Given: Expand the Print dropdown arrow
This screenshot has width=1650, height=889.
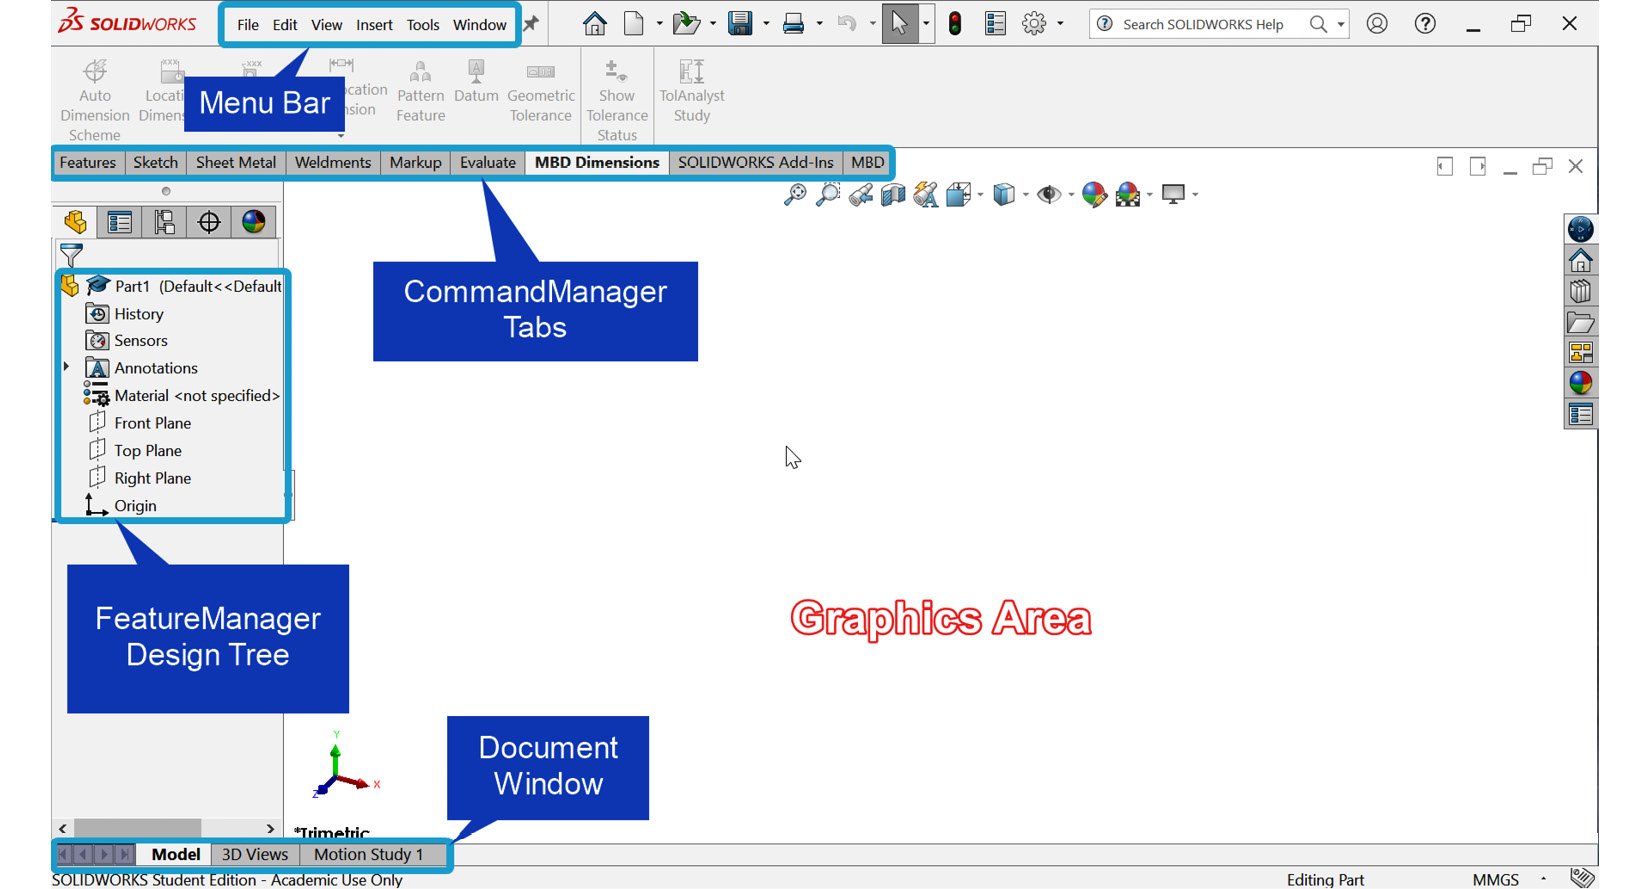Looking at the screenshot, I should click(819, 23).
